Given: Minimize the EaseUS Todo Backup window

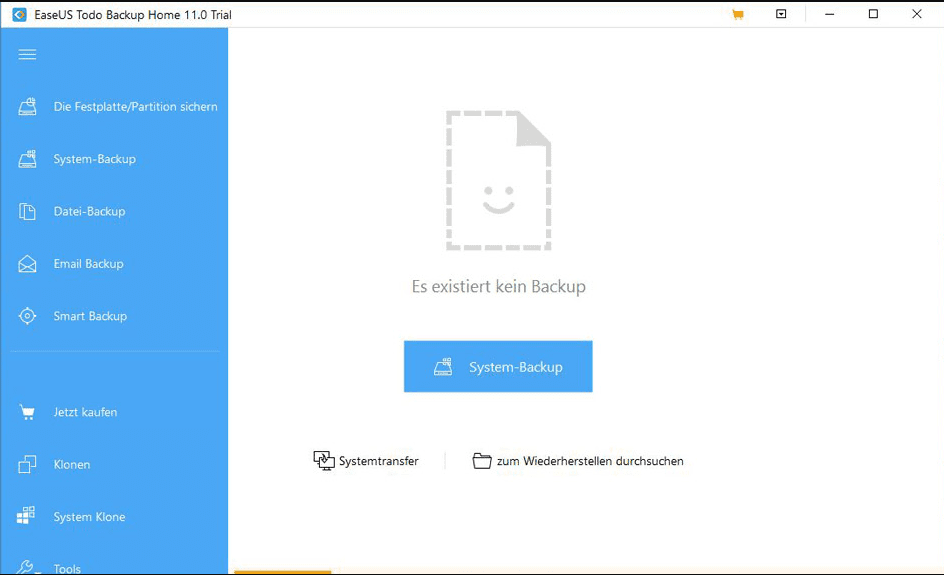Looking at the screenshot, I should 830,14.
